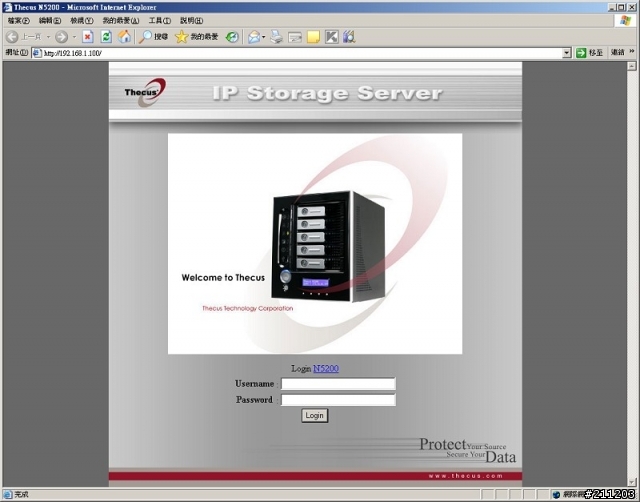The width and height of the screenshot is (640, 502).
Task: Expand the address bar history dropdown
Action: coord(567,53)
